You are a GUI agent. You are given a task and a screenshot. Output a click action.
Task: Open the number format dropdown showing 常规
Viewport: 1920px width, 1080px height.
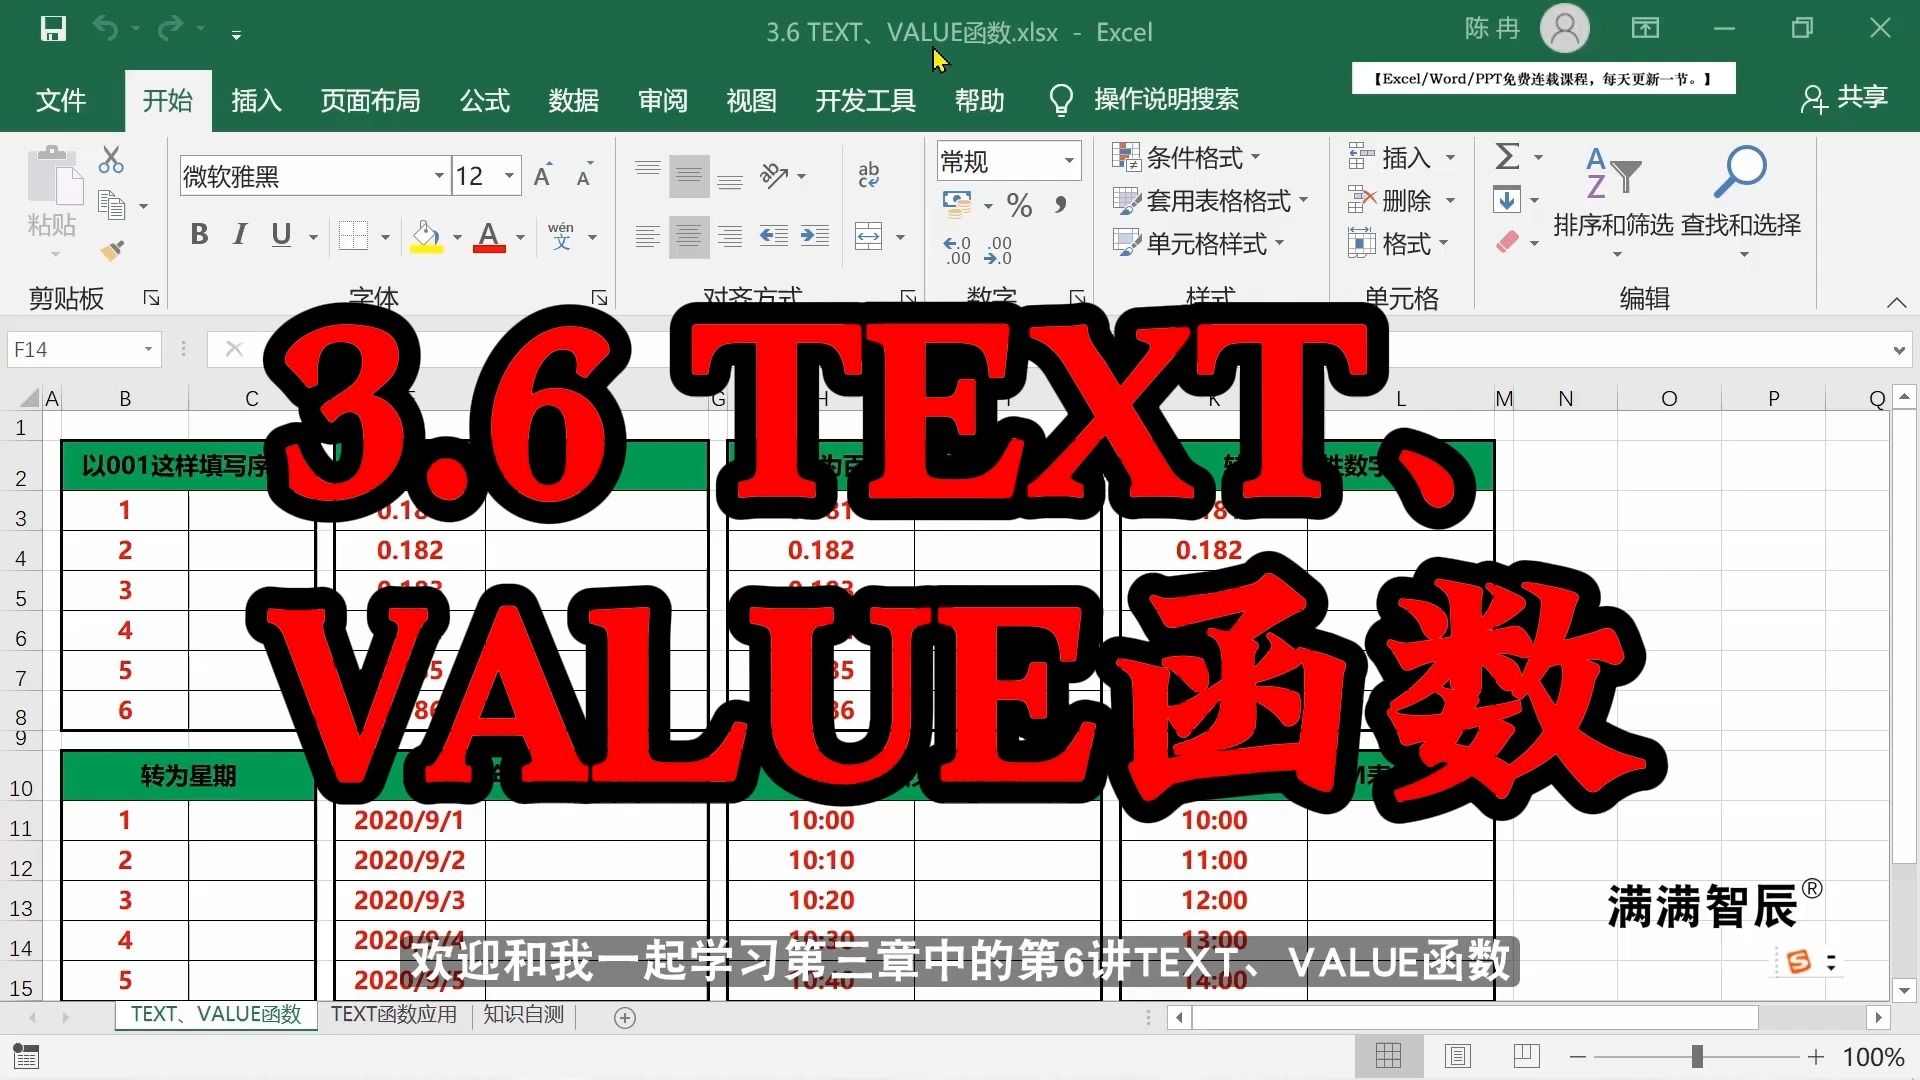click(x=1069, y=160)
